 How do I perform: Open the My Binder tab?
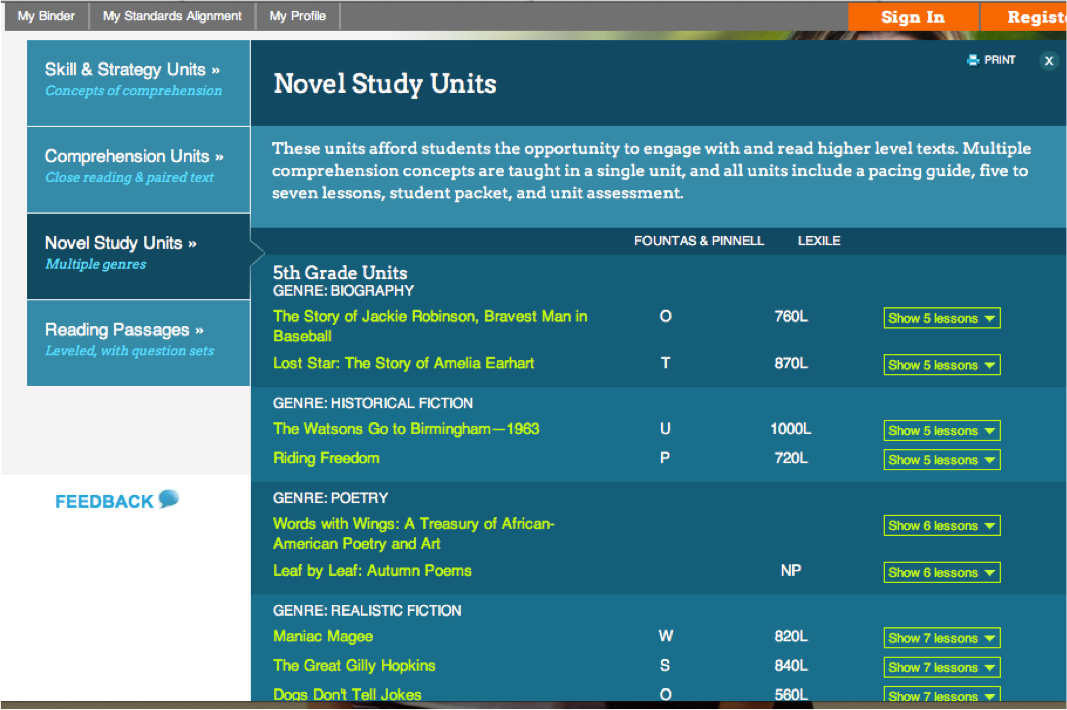(x=46, y=16)
